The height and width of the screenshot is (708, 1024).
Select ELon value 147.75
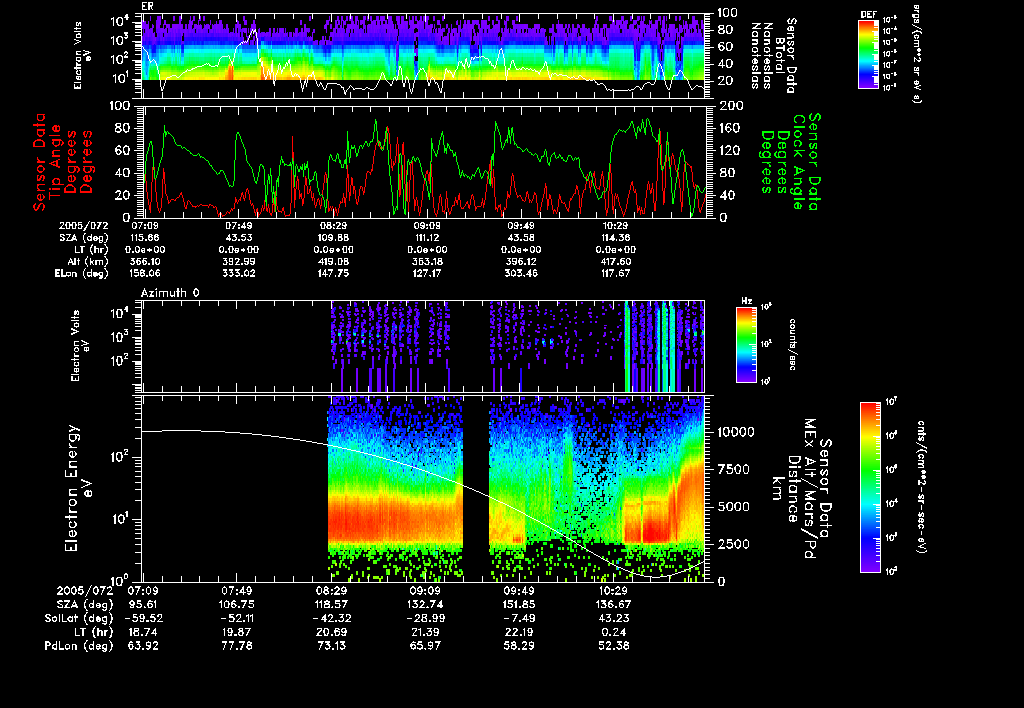[334, 274]
